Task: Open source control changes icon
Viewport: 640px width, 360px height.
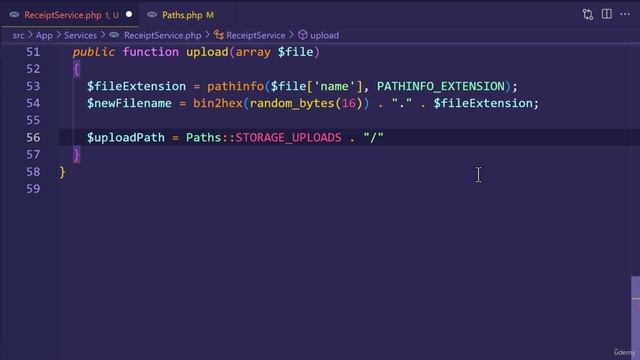Action: tap(587, 14)
